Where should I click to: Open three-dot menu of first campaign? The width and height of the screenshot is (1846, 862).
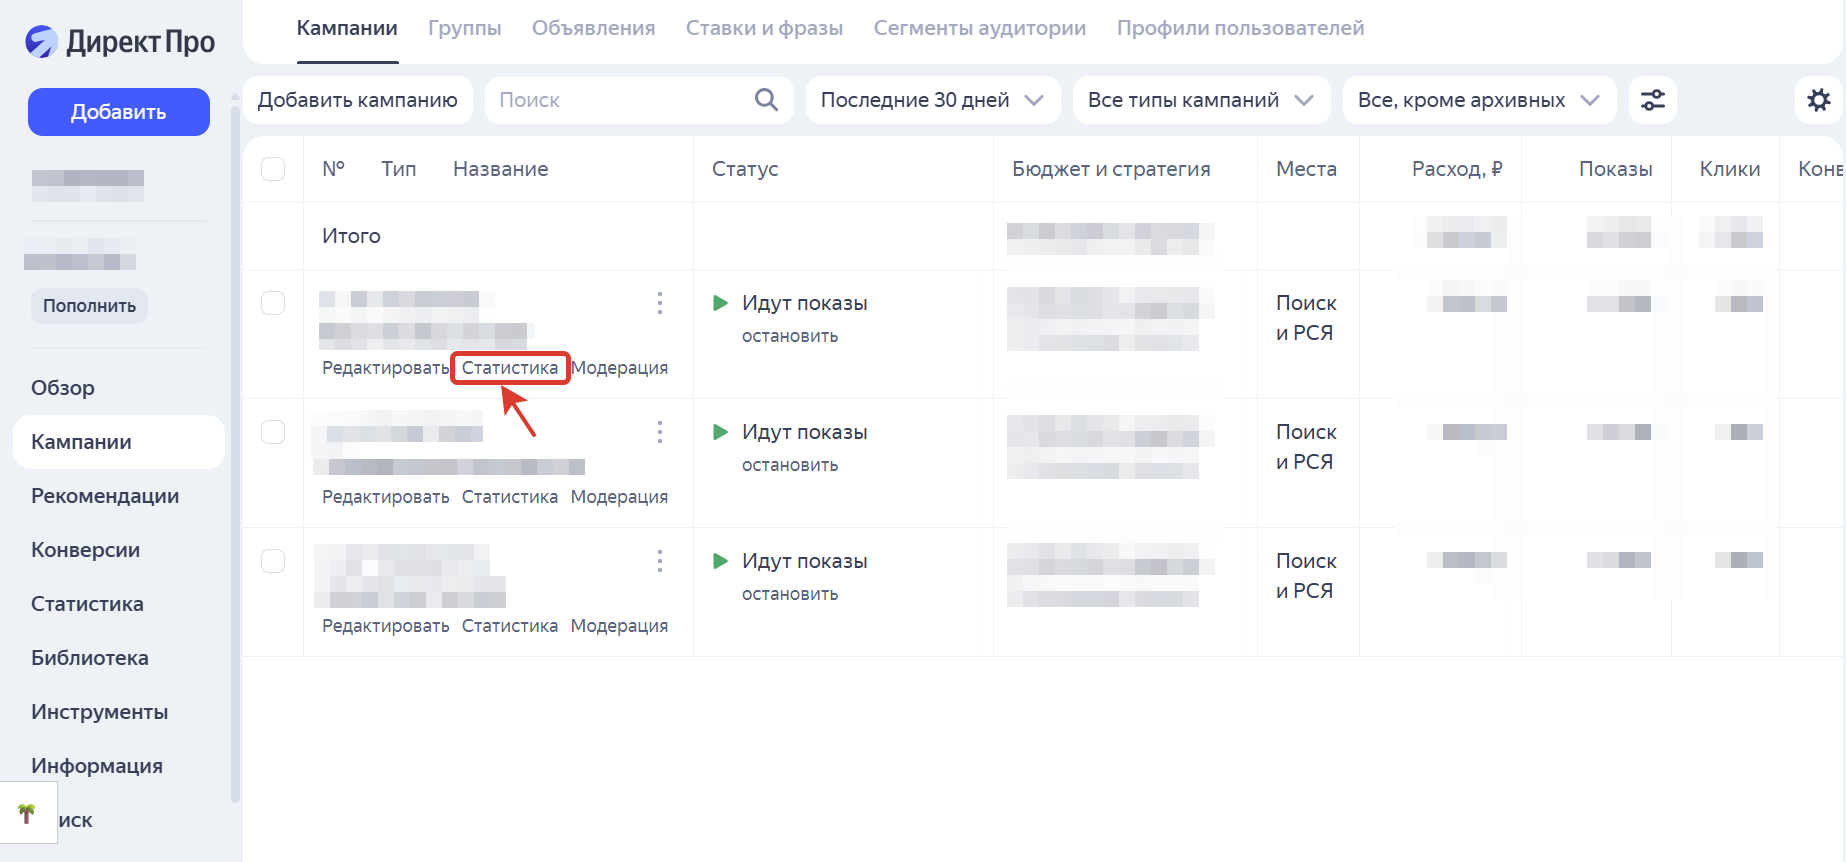pos(660,303)
